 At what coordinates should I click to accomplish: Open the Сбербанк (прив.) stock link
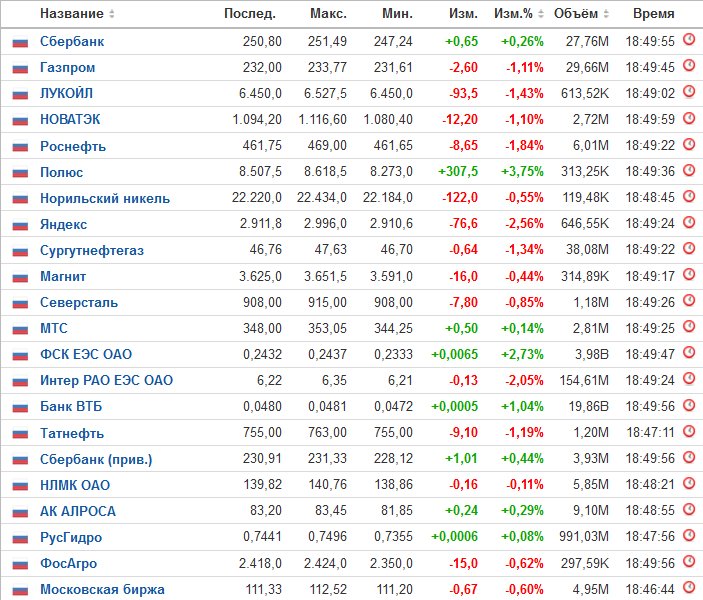point(96,460)
